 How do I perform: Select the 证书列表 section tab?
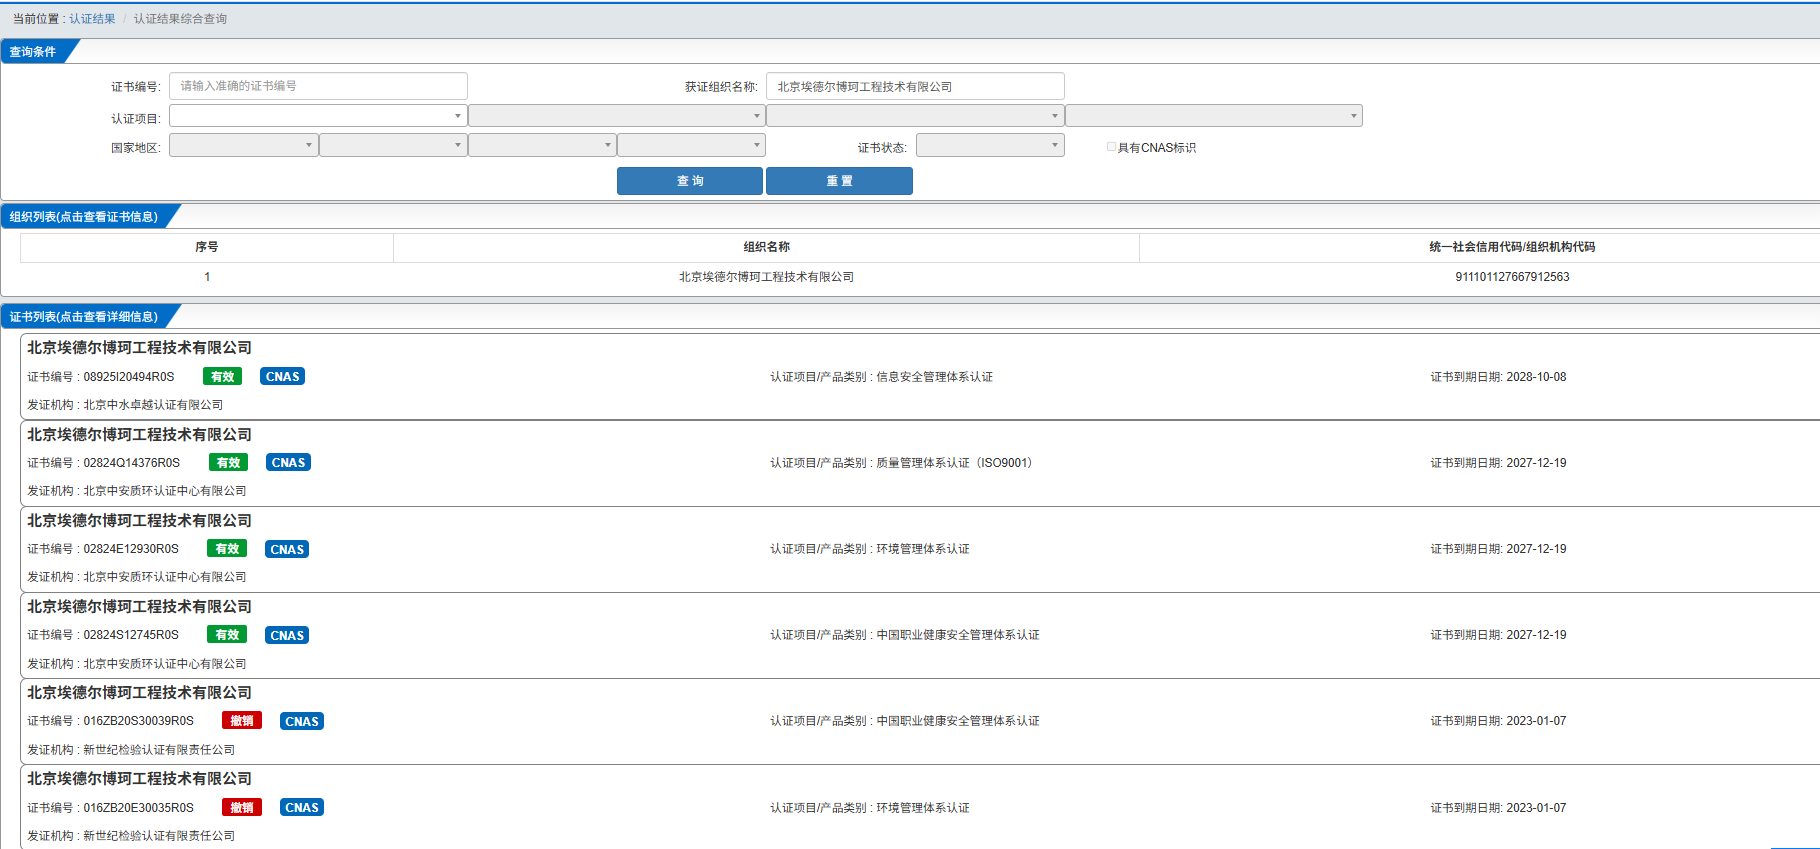point(84,317)
